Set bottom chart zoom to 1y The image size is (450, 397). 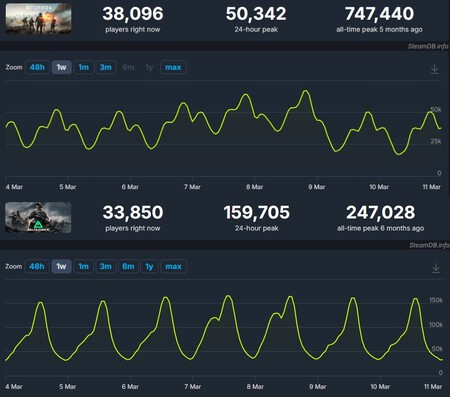tap(149, 266)
